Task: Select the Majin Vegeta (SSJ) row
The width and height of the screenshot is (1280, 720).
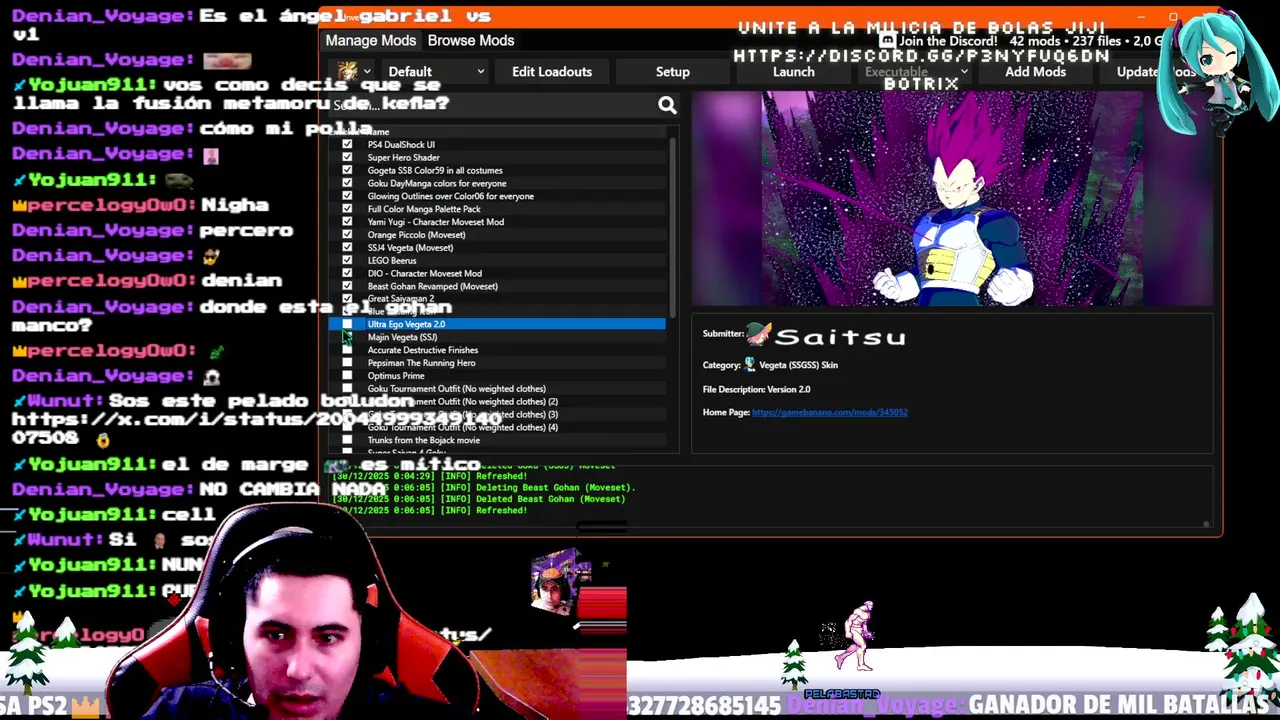Action: [496, 338]
